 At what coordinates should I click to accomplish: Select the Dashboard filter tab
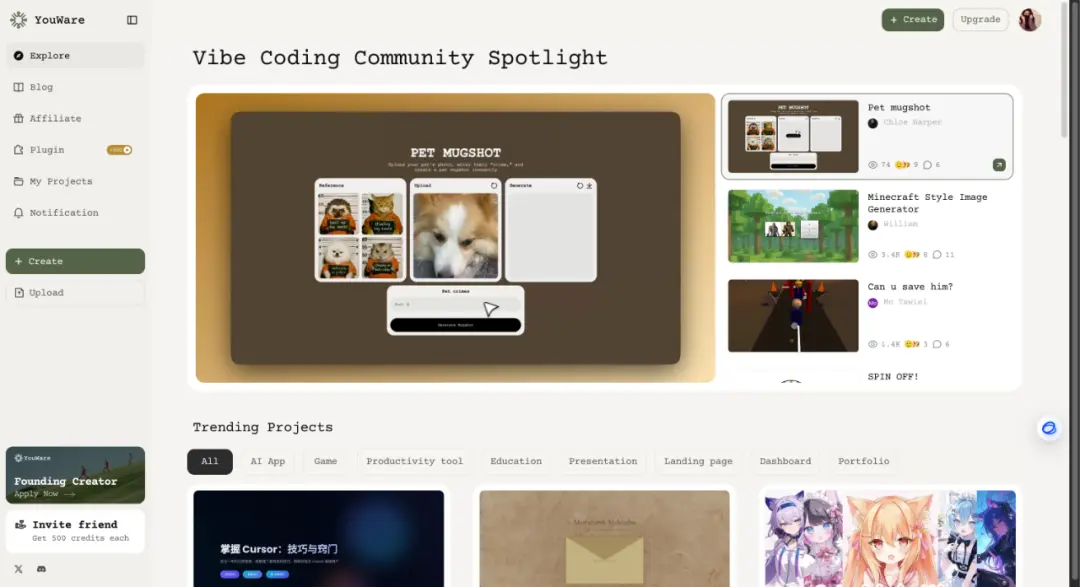pyautogui.click(x=785, y=462)
